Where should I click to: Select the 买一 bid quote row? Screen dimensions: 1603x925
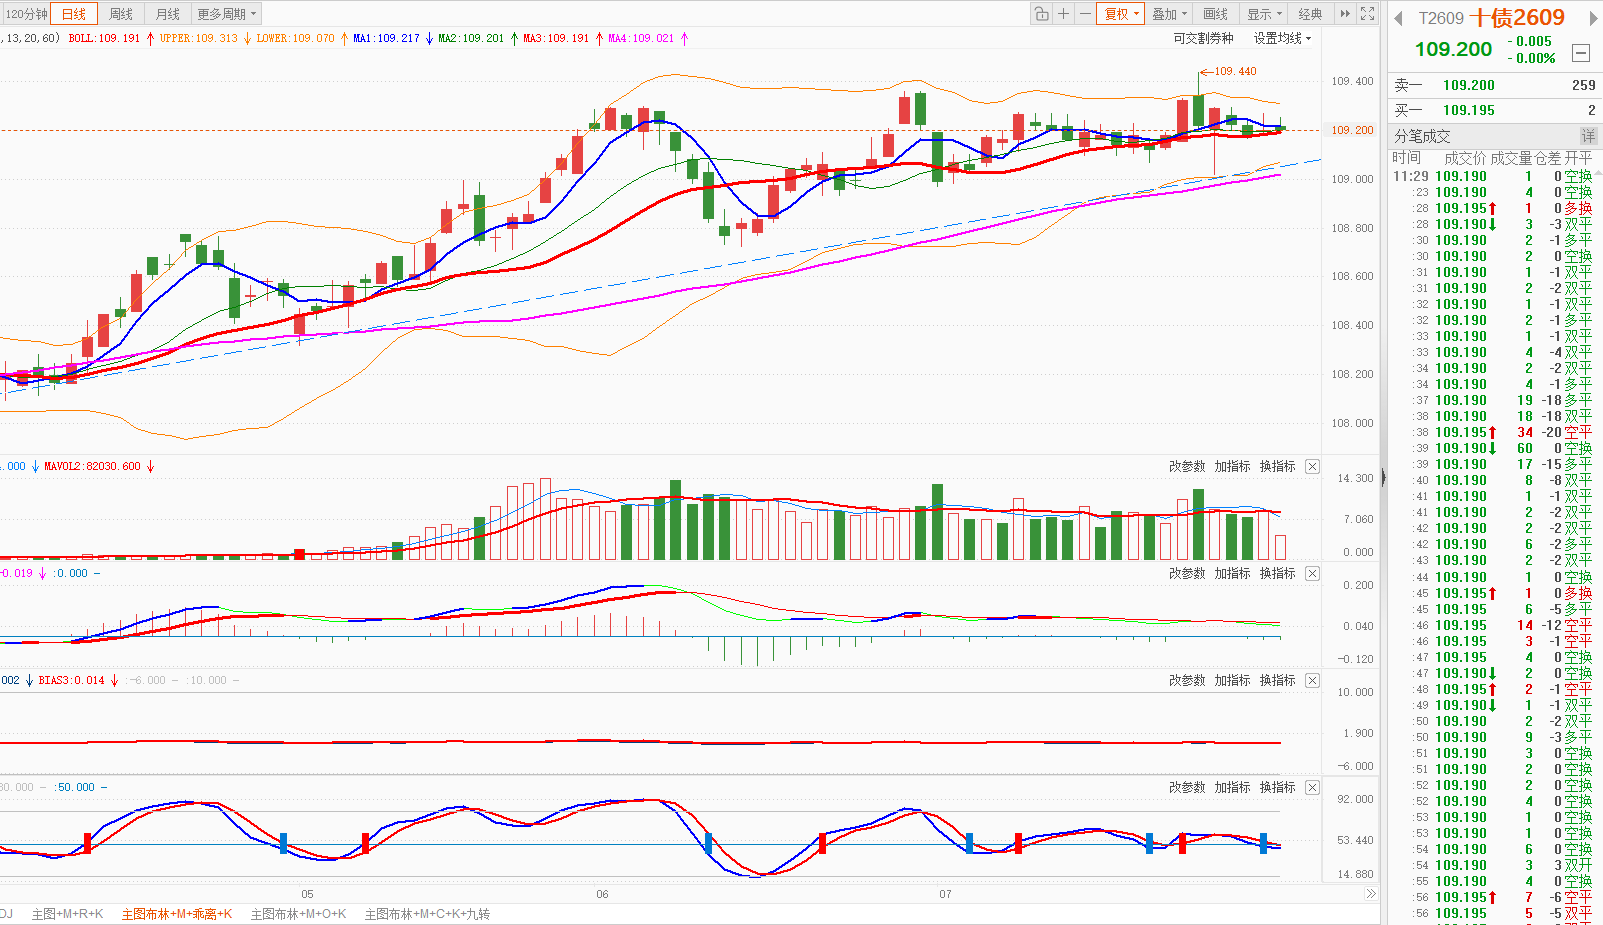click(1494, 110)
